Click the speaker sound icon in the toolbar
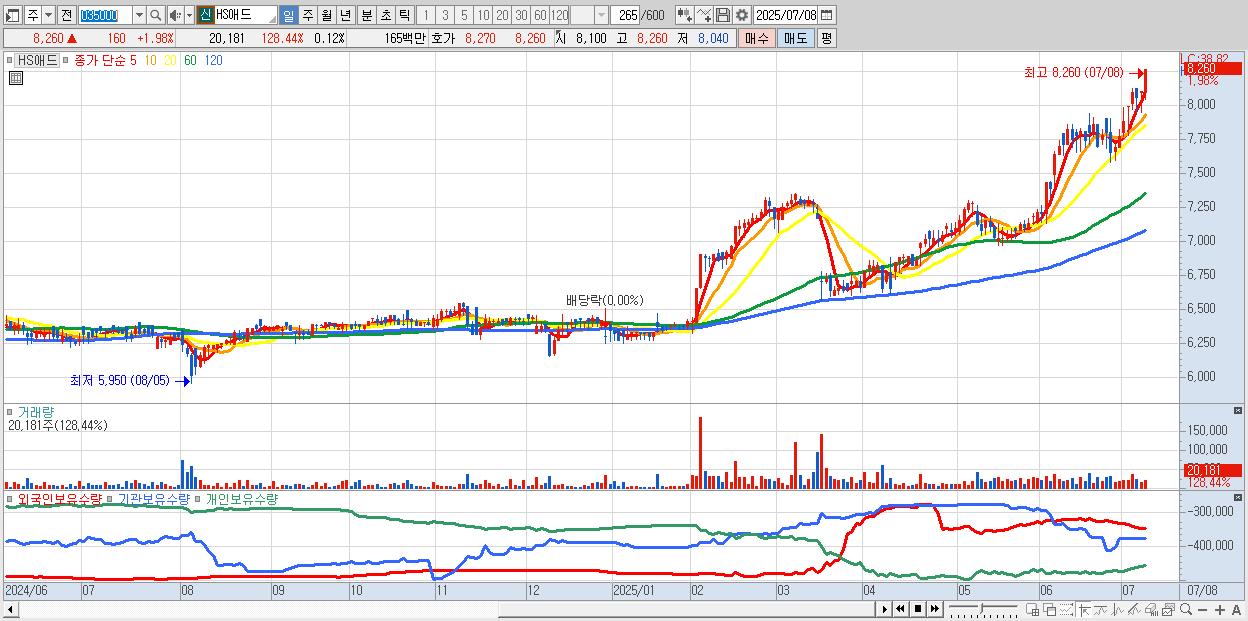This screenshot has height=621, width=1248. (x=175, y=15)
